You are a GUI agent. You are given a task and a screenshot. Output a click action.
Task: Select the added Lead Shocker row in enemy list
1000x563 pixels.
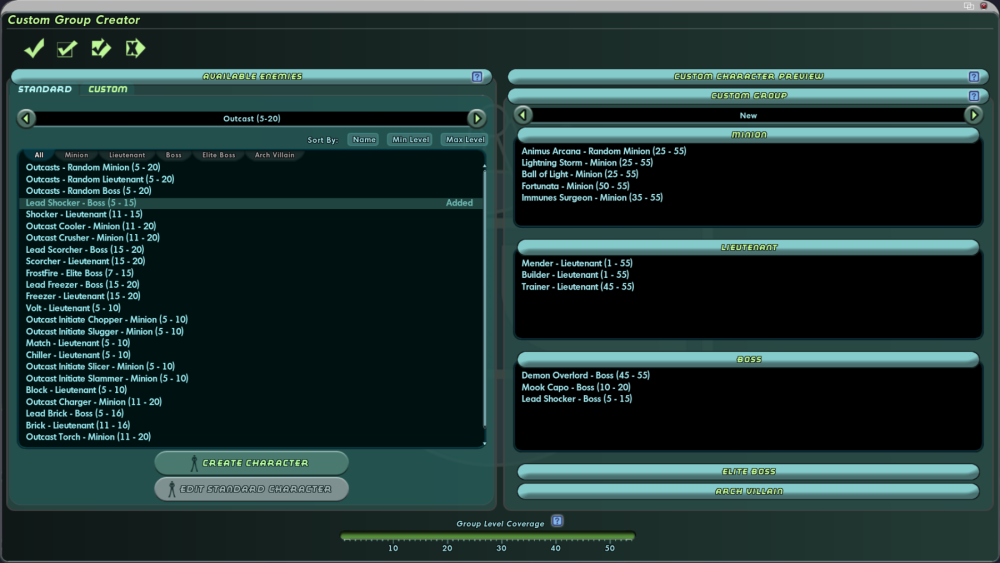pyautogui.click(x=251, y=203)
